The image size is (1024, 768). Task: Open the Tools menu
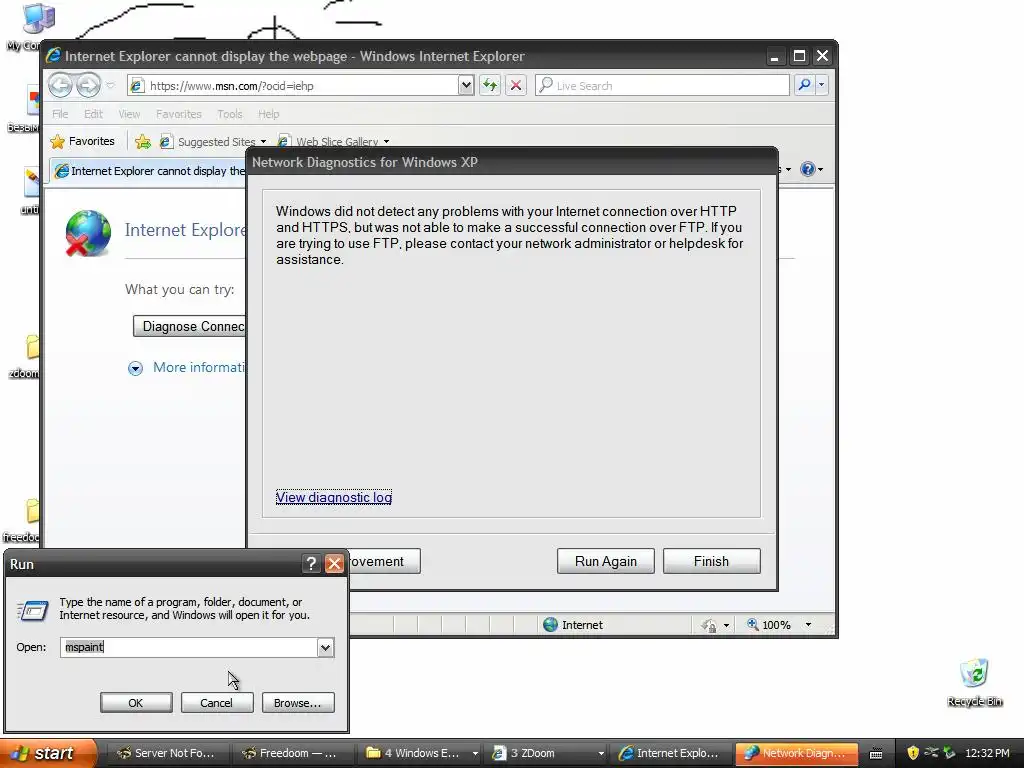click(x=229, y=114)
